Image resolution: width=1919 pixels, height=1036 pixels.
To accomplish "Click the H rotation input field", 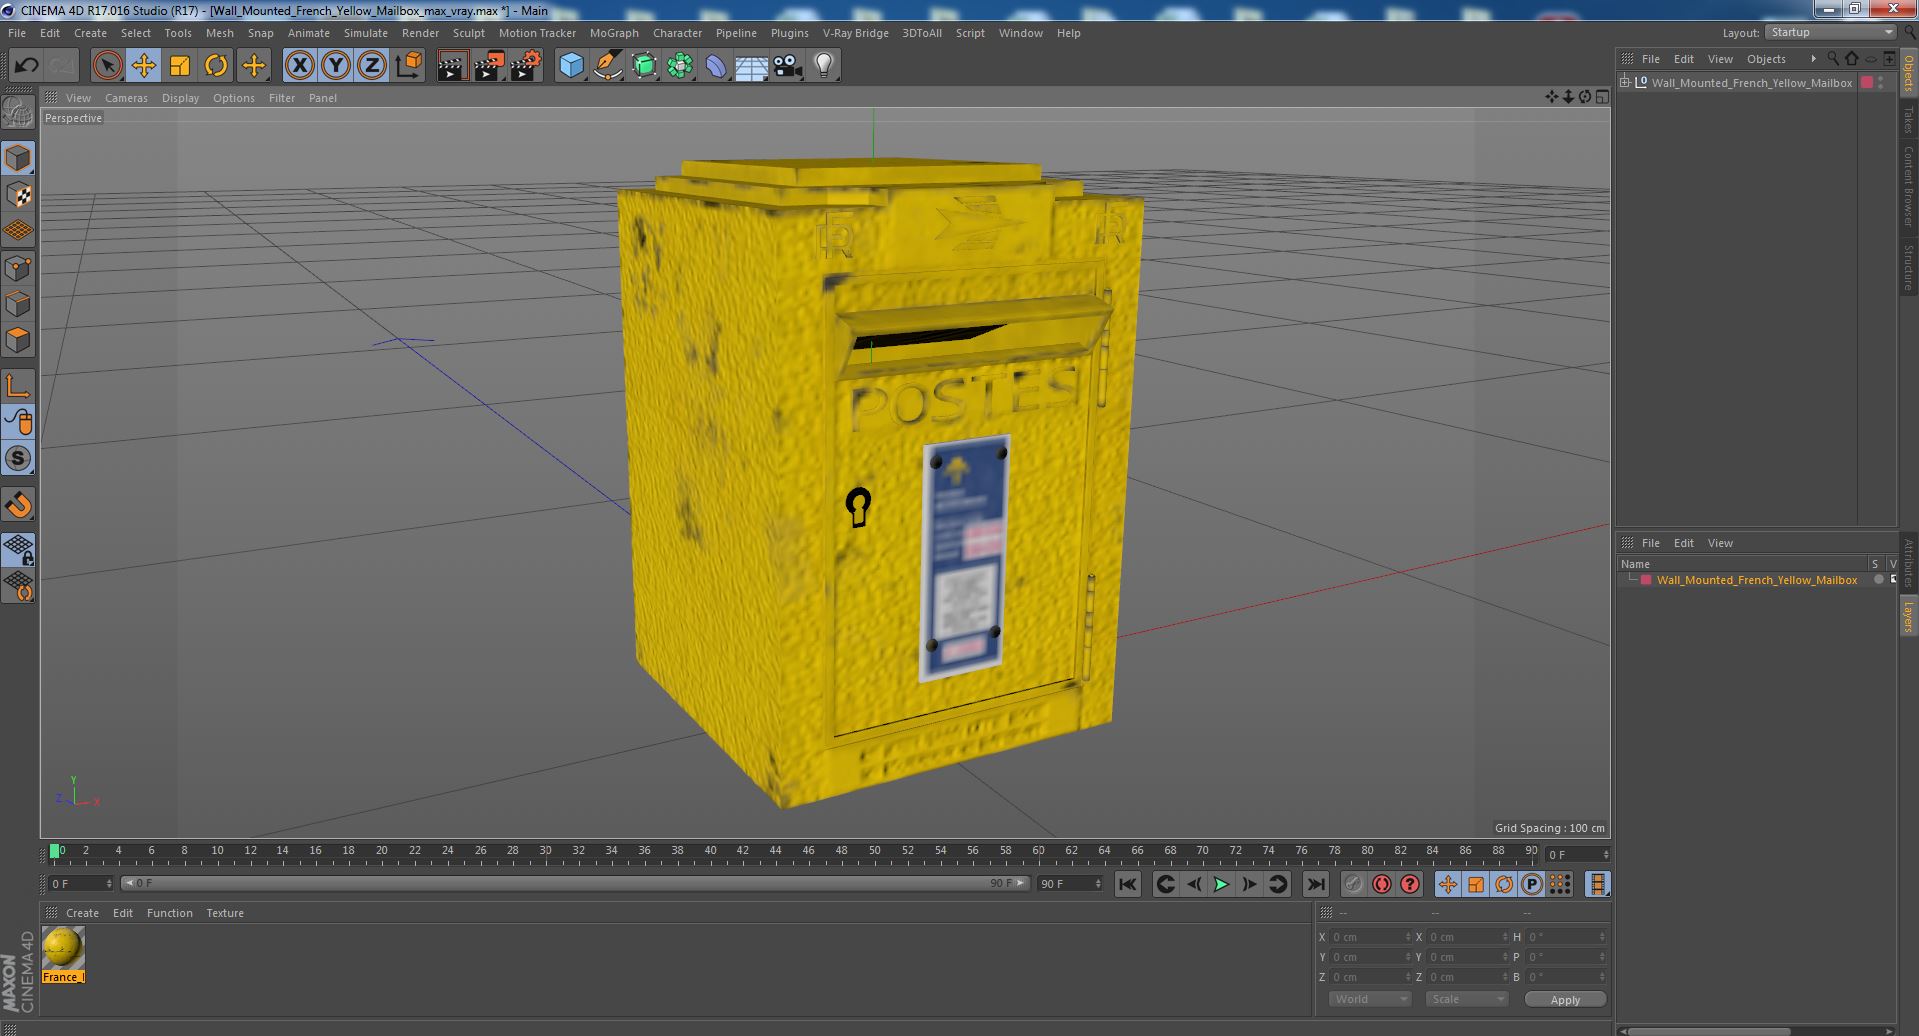I will click(x=1565, y=937).
